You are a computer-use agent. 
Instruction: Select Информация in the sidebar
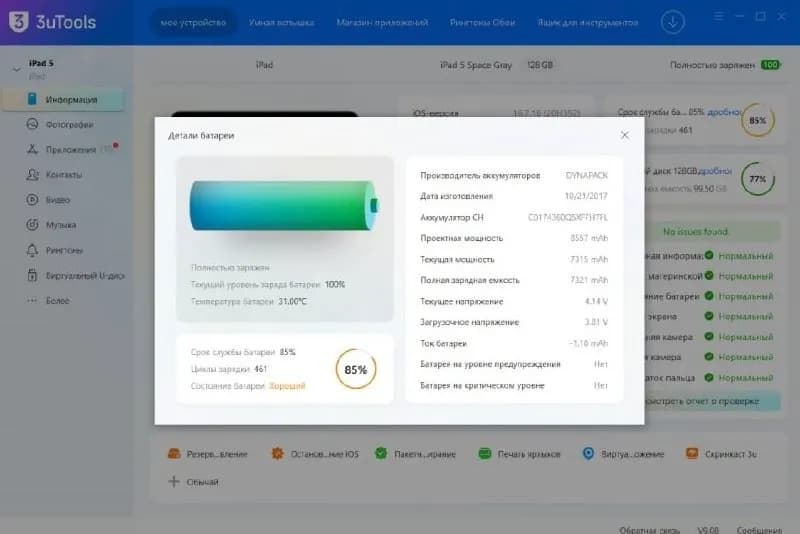point(63,99)
